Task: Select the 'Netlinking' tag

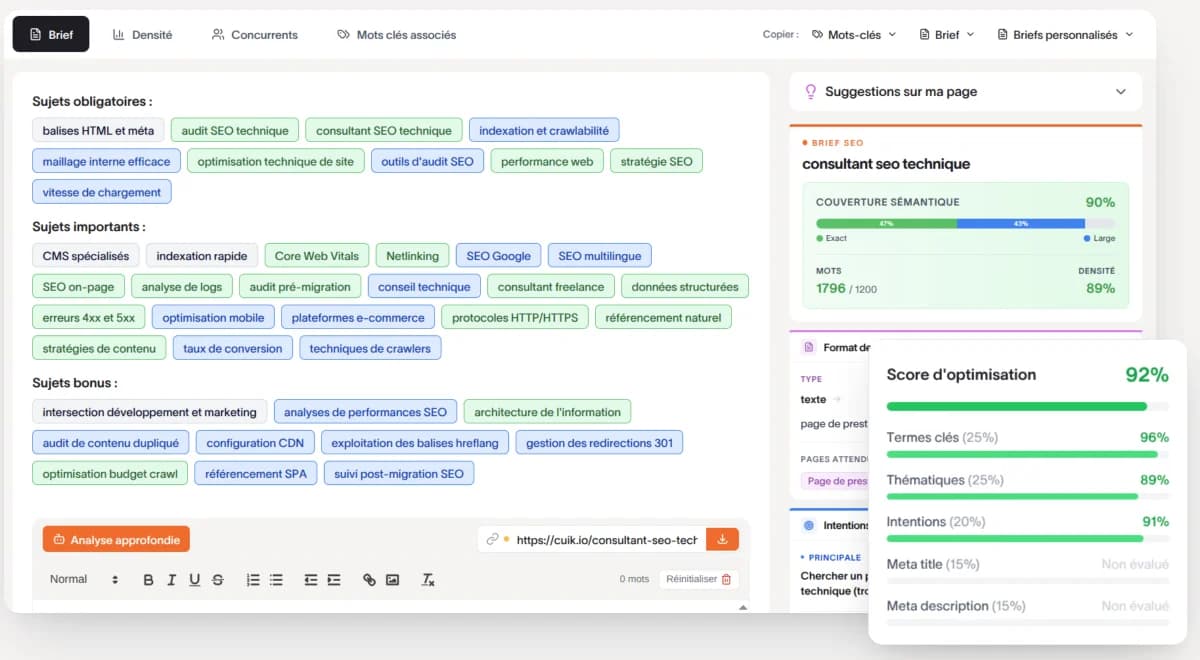Action: tap(412, 256)
